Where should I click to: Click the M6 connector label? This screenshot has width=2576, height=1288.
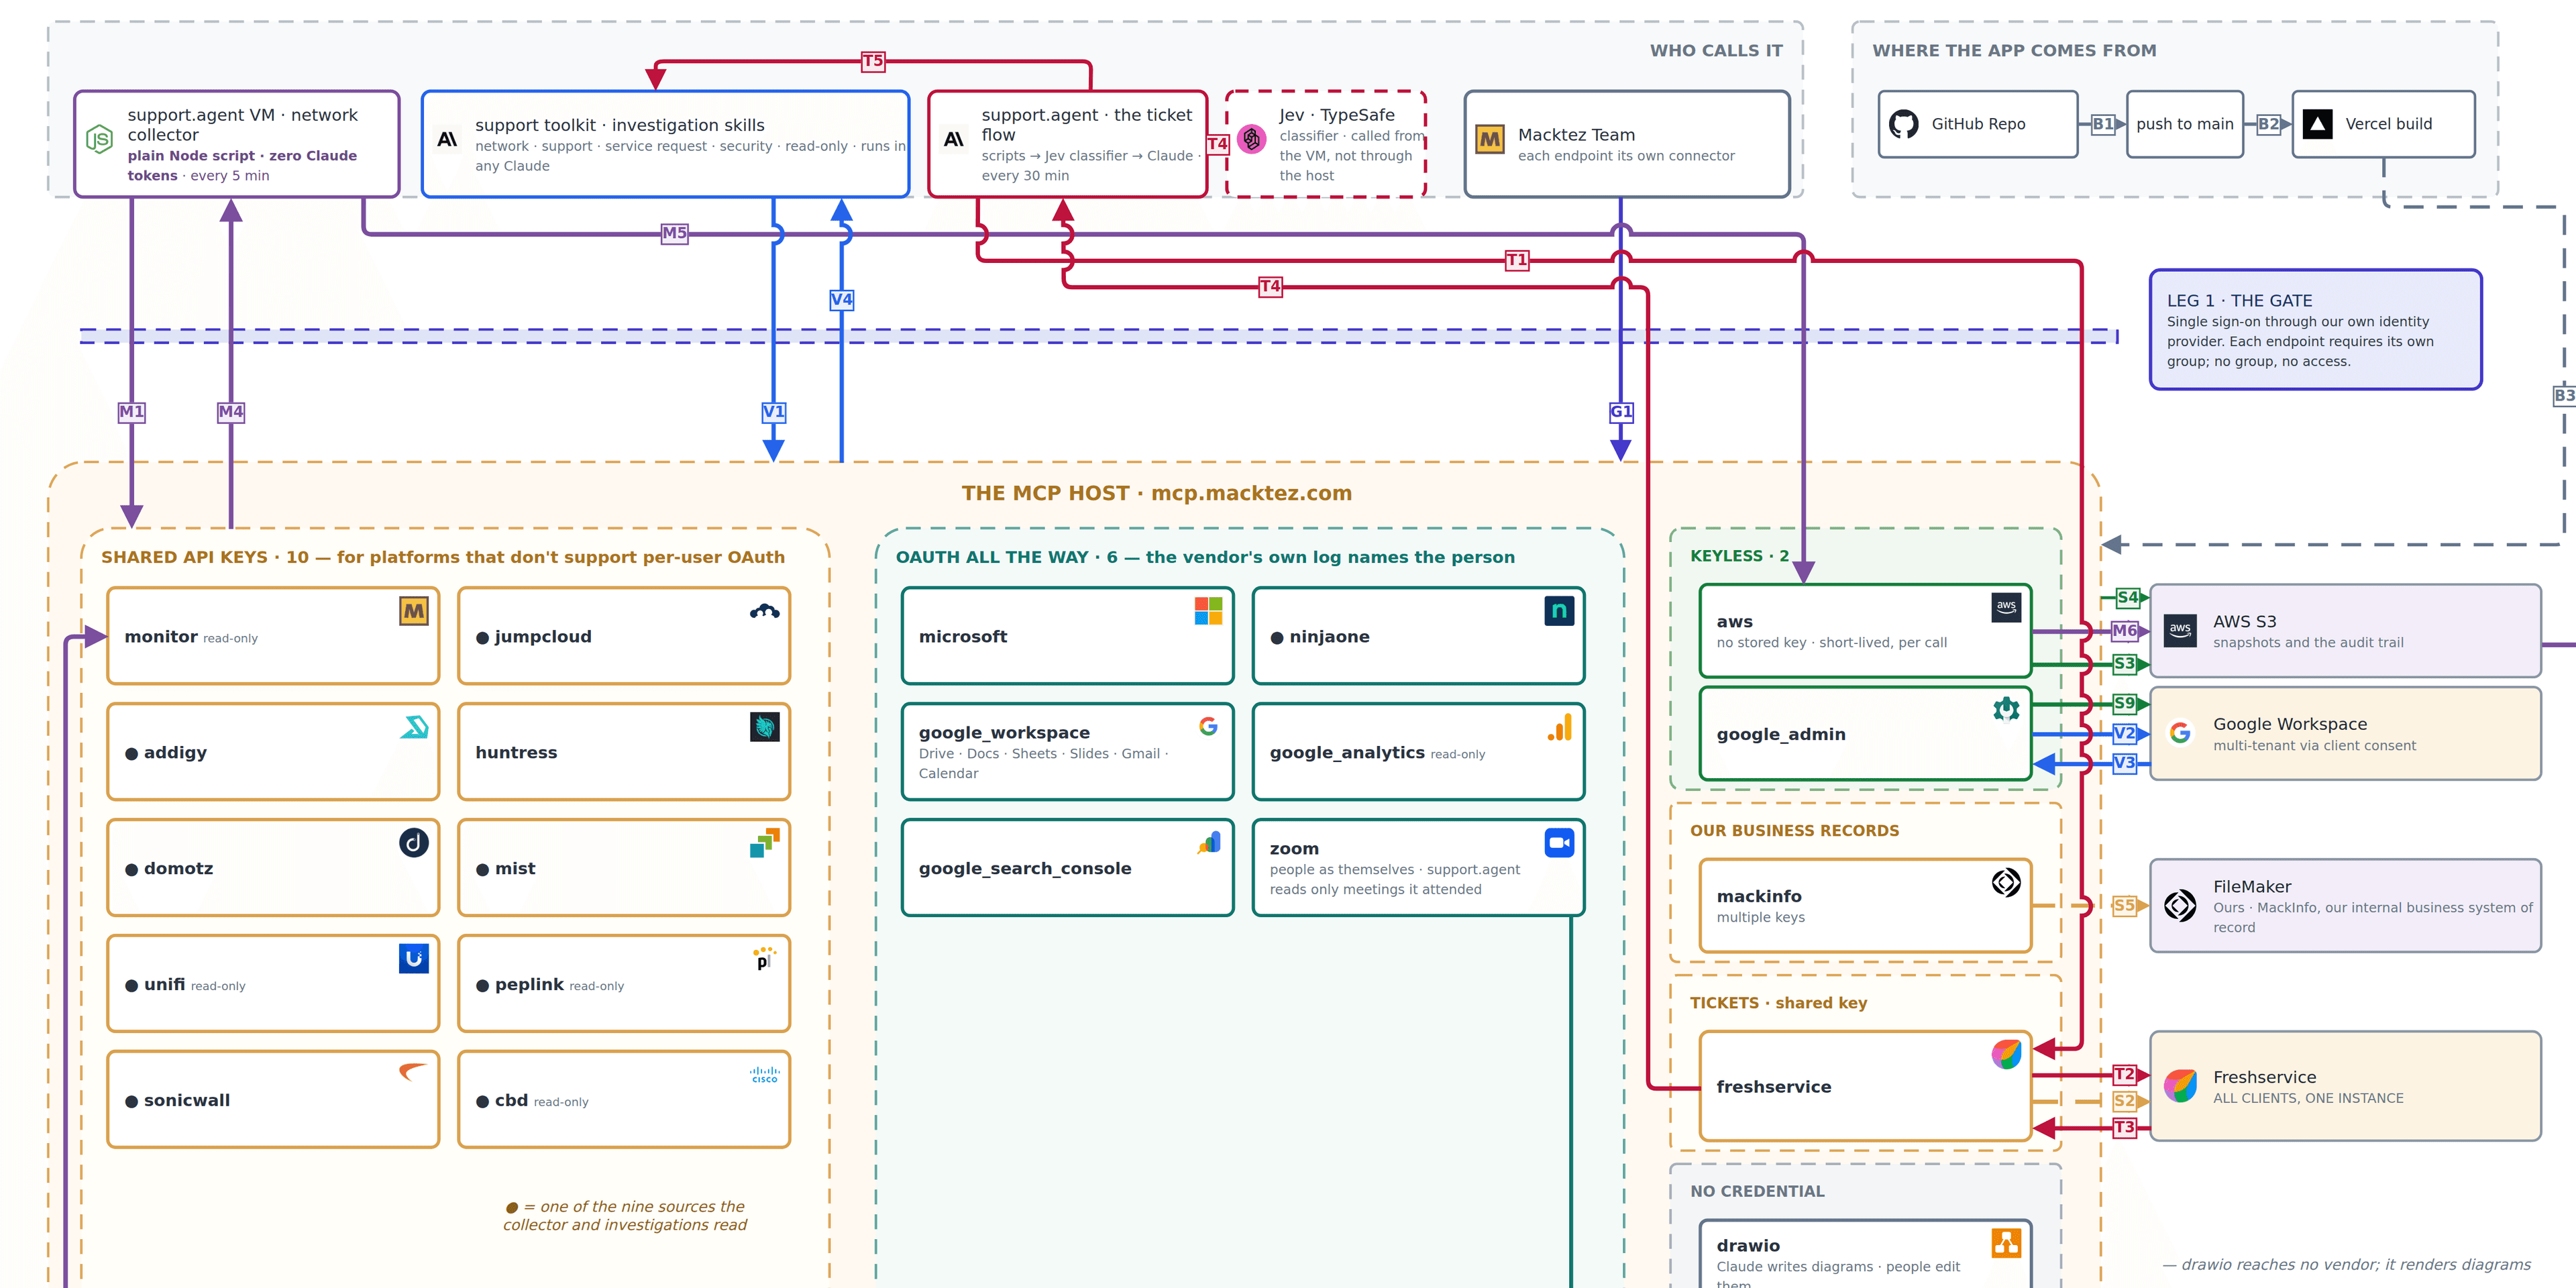click(x=2125, y=631)
